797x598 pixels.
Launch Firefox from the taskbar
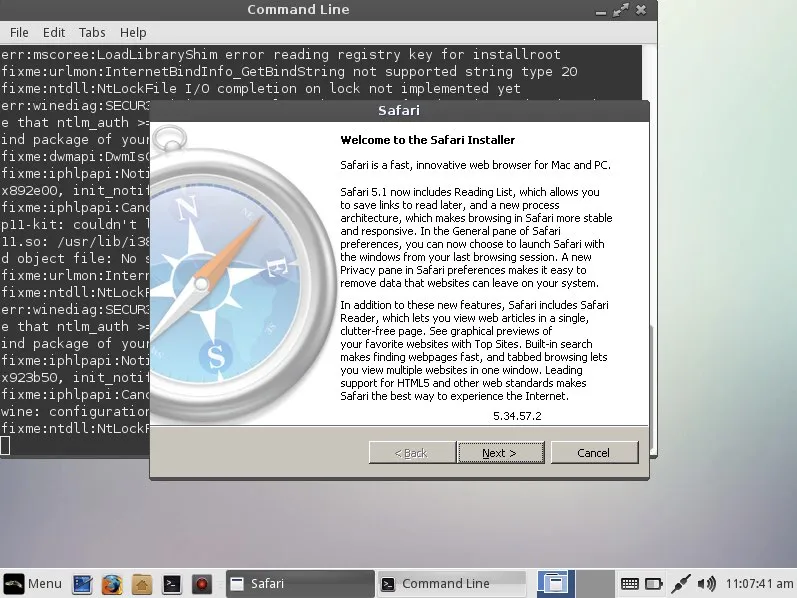pyautogui.click(x=111, y=583)
